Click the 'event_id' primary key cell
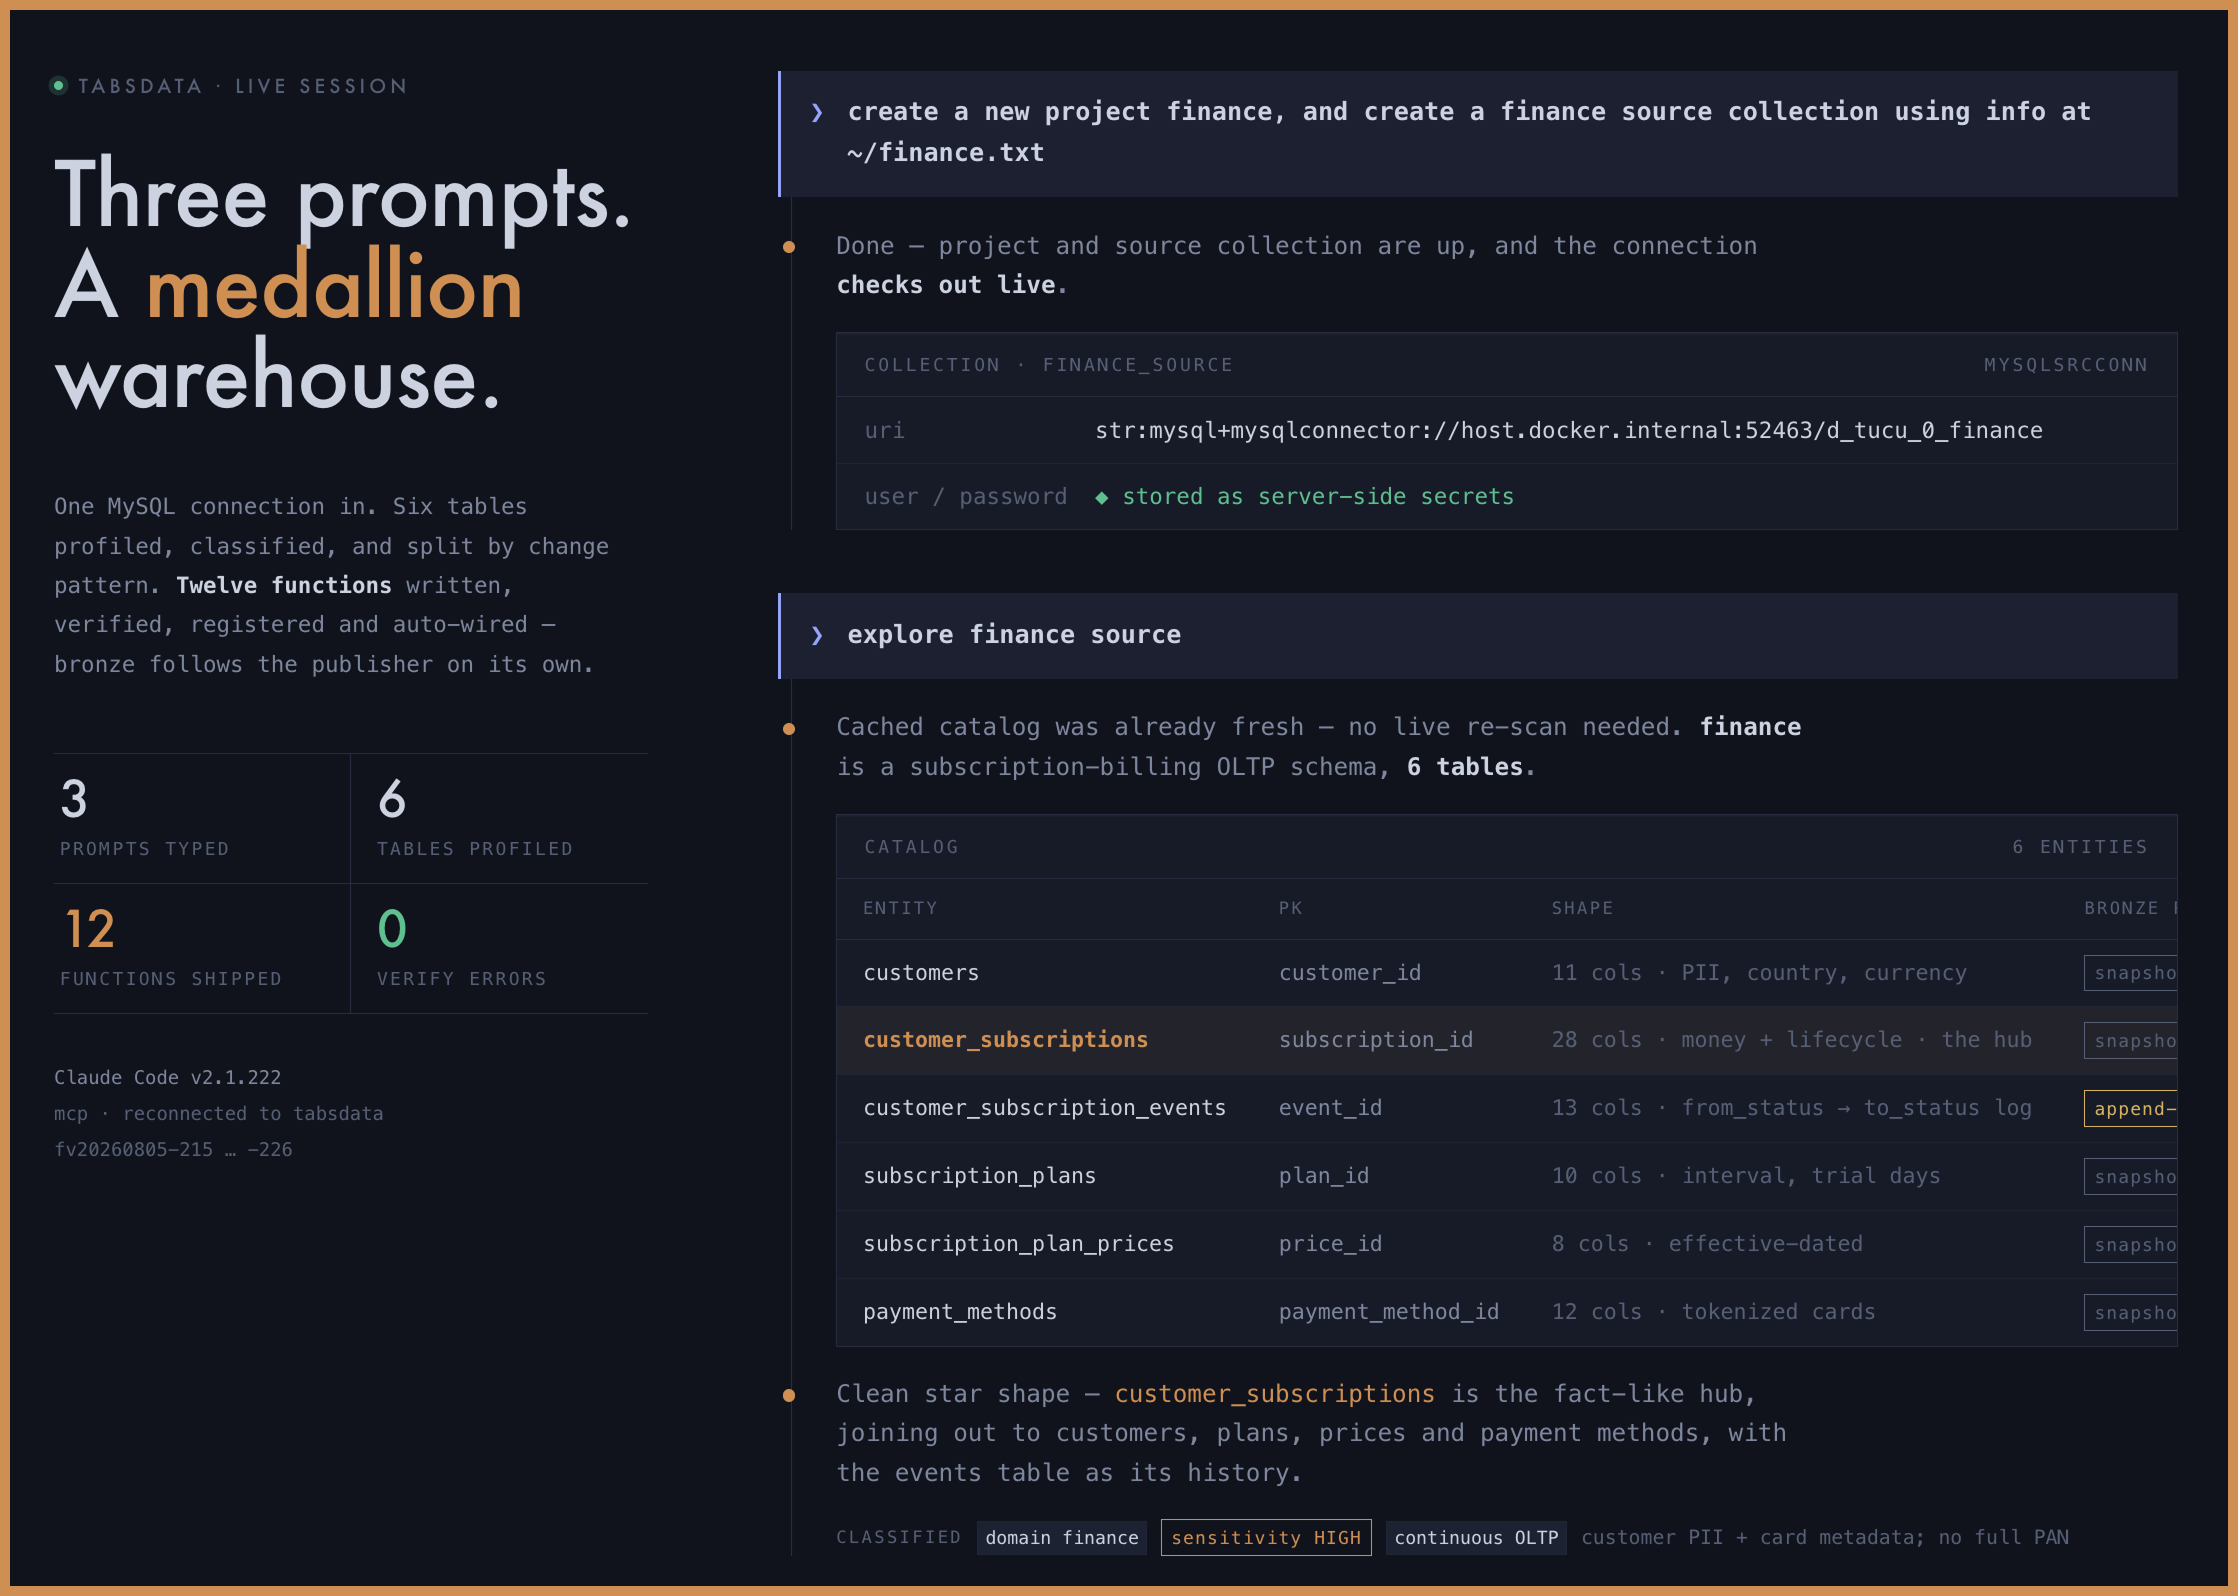This screenshot has width=2238, height=1596. [1330, 1108]
